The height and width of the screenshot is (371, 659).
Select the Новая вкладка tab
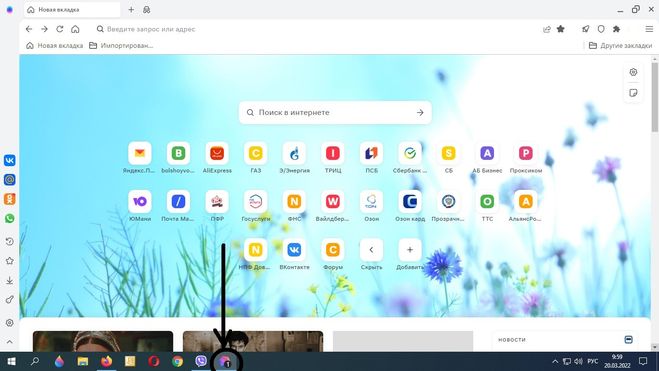[x=72, y=10]
